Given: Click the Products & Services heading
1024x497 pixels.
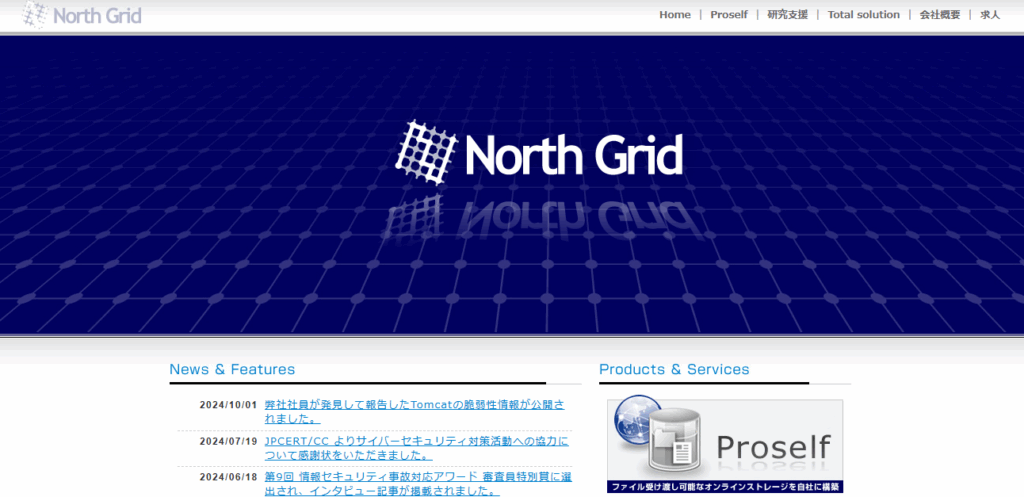Looking at the screenshot, I should coord(674,369).
